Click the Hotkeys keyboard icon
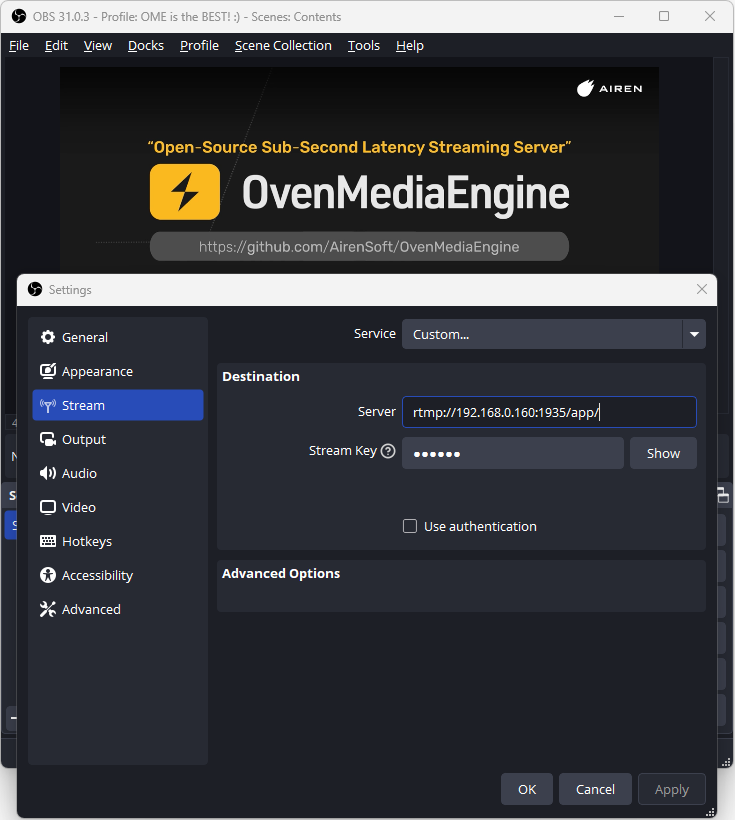The width and height of the screenshot is (735, 820). point(48,542)
